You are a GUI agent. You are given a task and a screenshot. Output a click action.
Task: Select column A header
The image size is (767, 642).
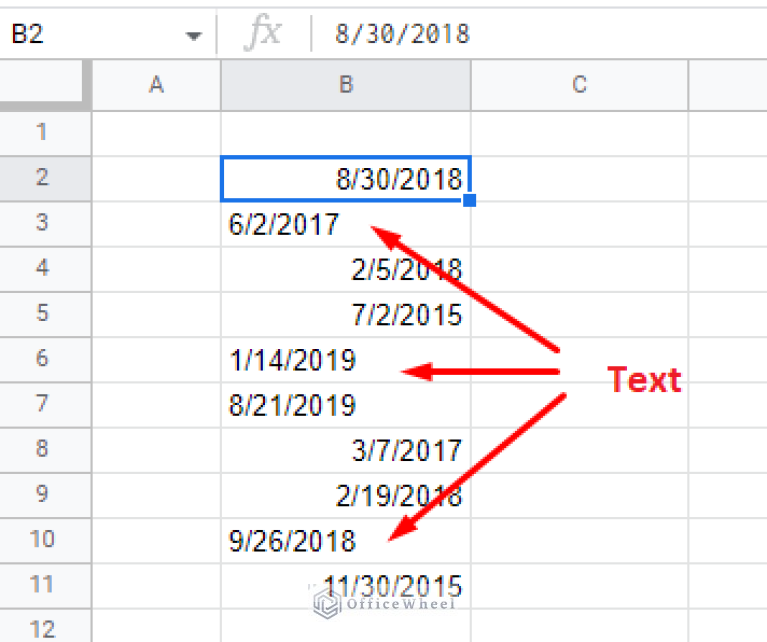tap(156, 85)
